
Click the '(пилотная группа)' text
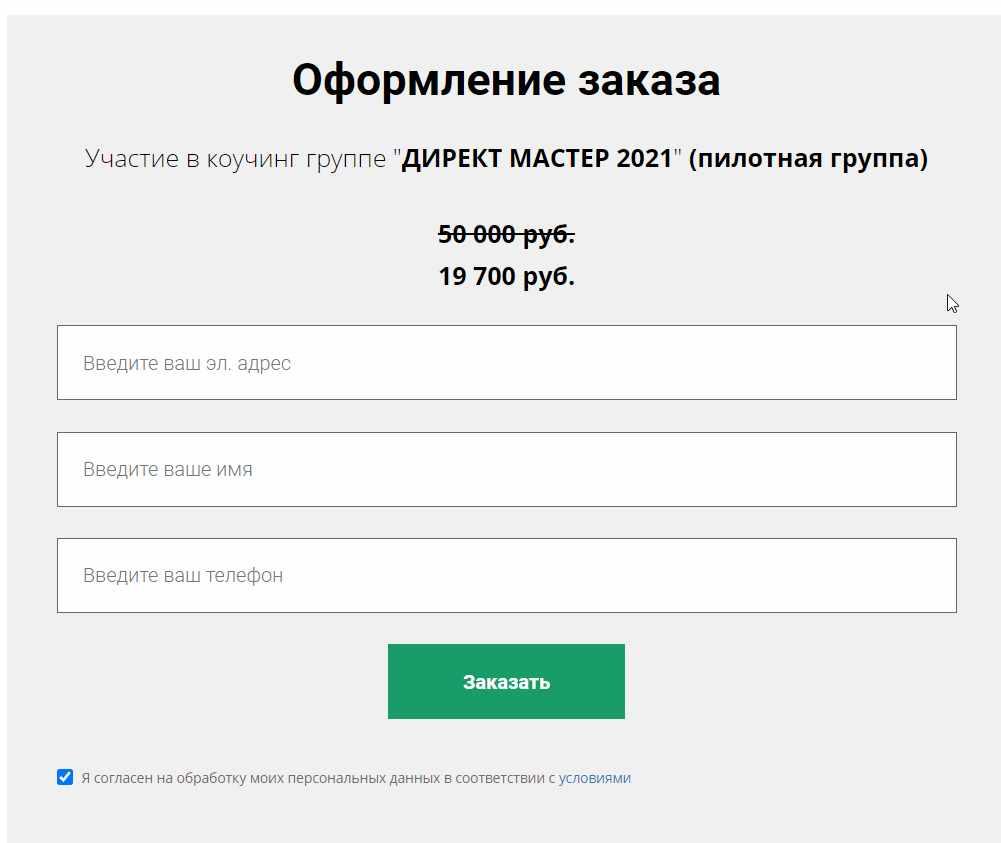point(808,159)
